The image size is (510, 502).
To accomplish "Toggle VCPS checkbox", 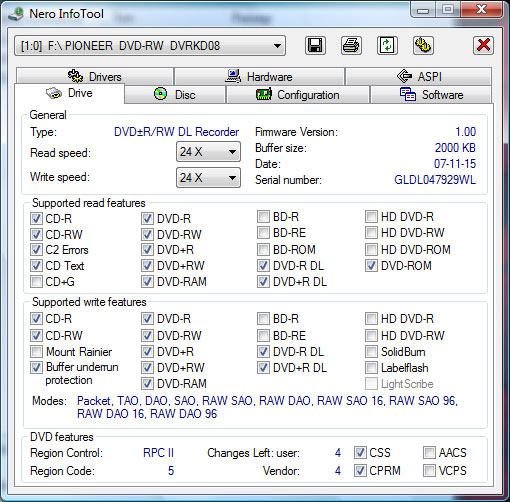I will click(x=429, y=470).
